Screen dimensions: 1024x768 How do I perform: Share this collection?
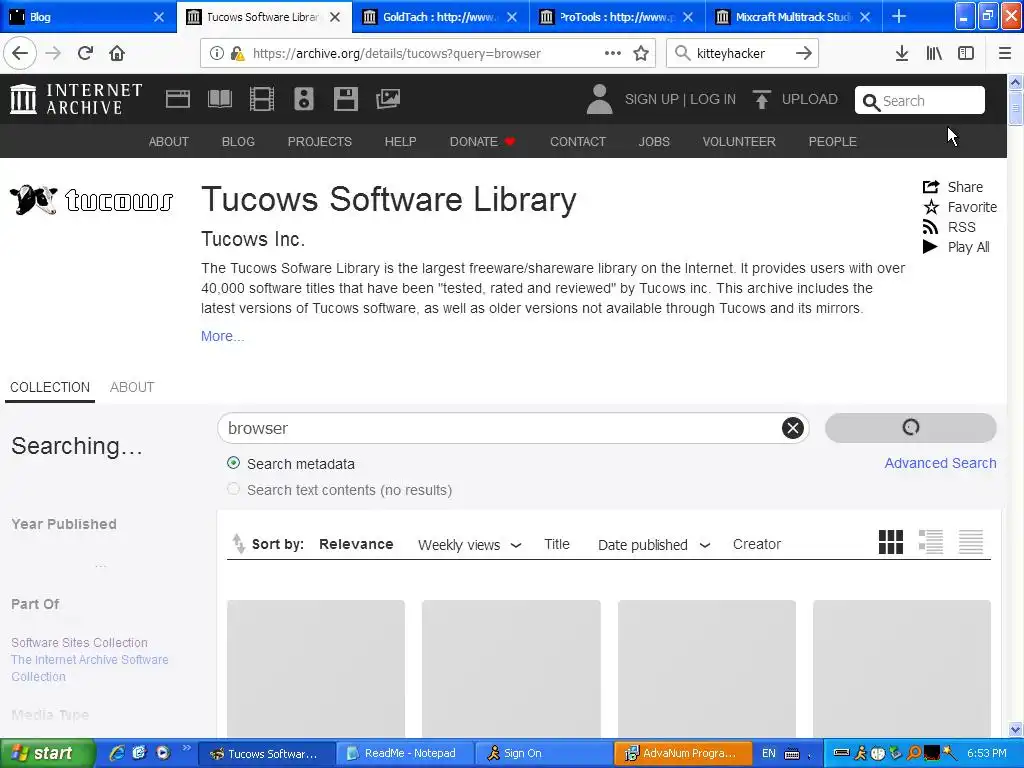click(x=953, y=187)
